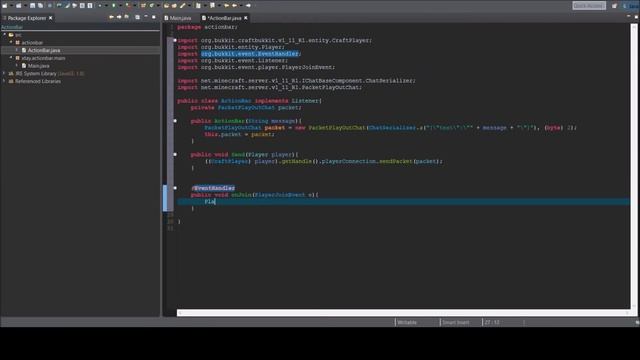Fold the import statements block
The image size is (640, 360).
tap(175, 40)
